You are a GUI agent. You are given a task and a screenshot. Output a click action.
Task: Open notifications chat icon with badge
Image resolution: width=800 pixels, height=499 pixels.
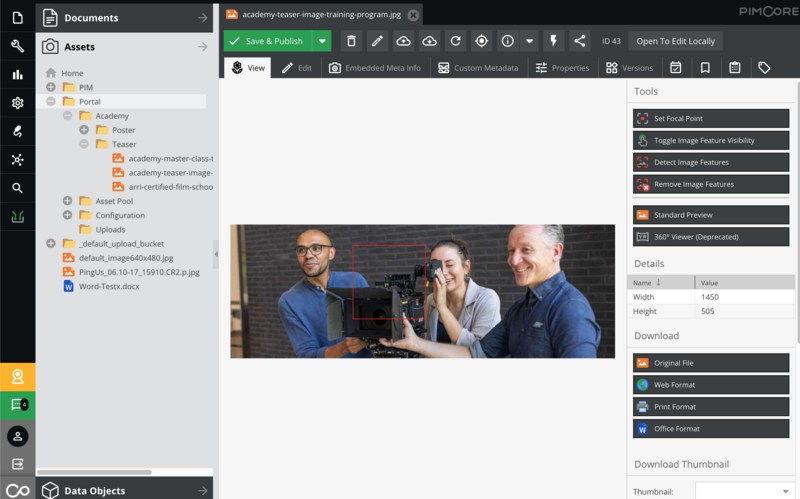(17, 405)
